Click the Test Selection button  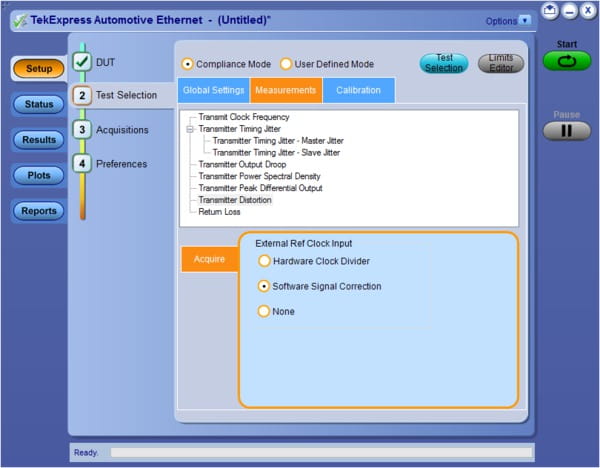click(444, 63)
